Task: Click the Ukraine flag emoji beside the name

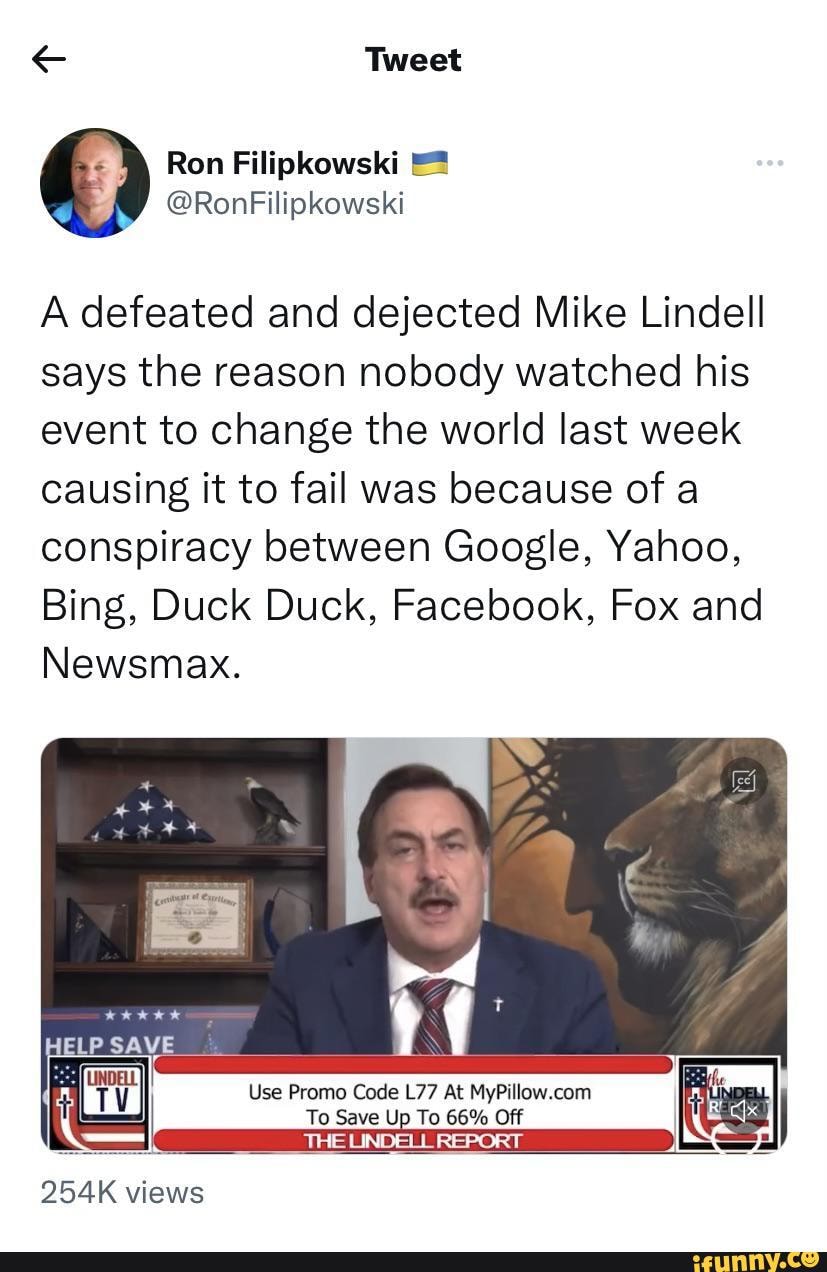Action: (x=430, y=162)
